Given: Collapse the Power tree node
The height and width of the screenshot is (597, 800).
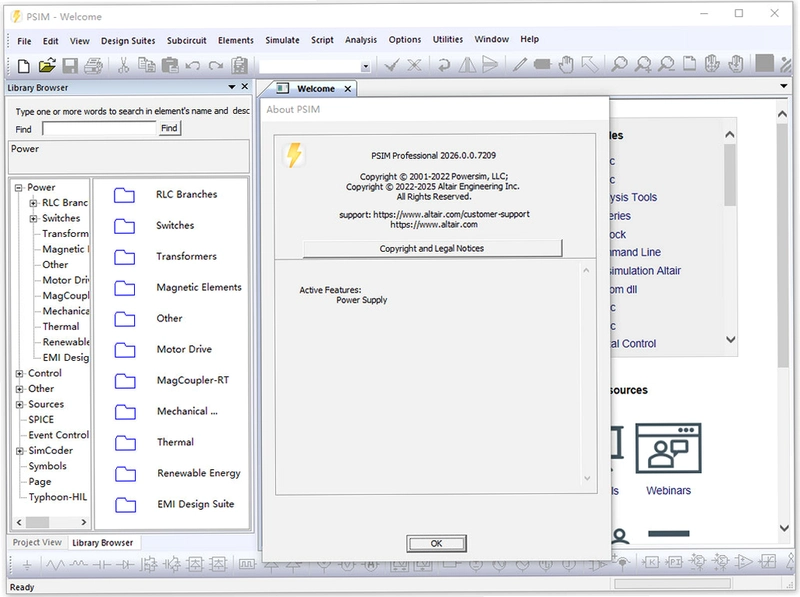Looking at the screenshot, I should tap(19, 188).
